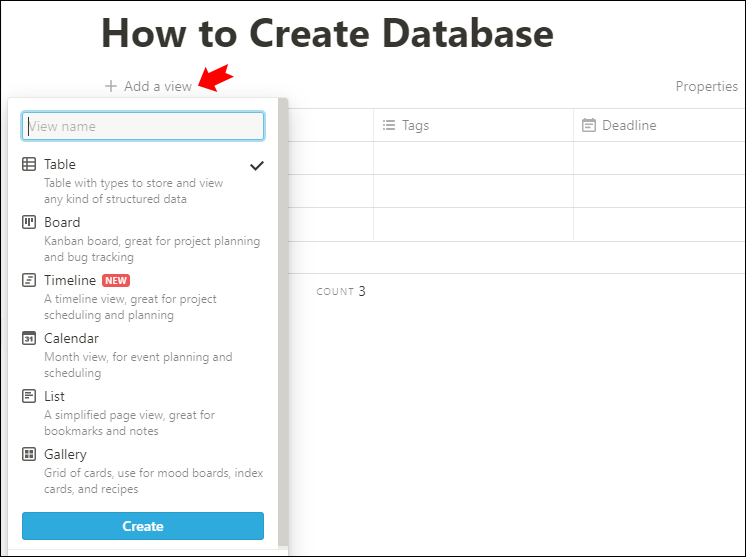Click the checkmark next to Table
746x557 pixels.
[257, 166]
